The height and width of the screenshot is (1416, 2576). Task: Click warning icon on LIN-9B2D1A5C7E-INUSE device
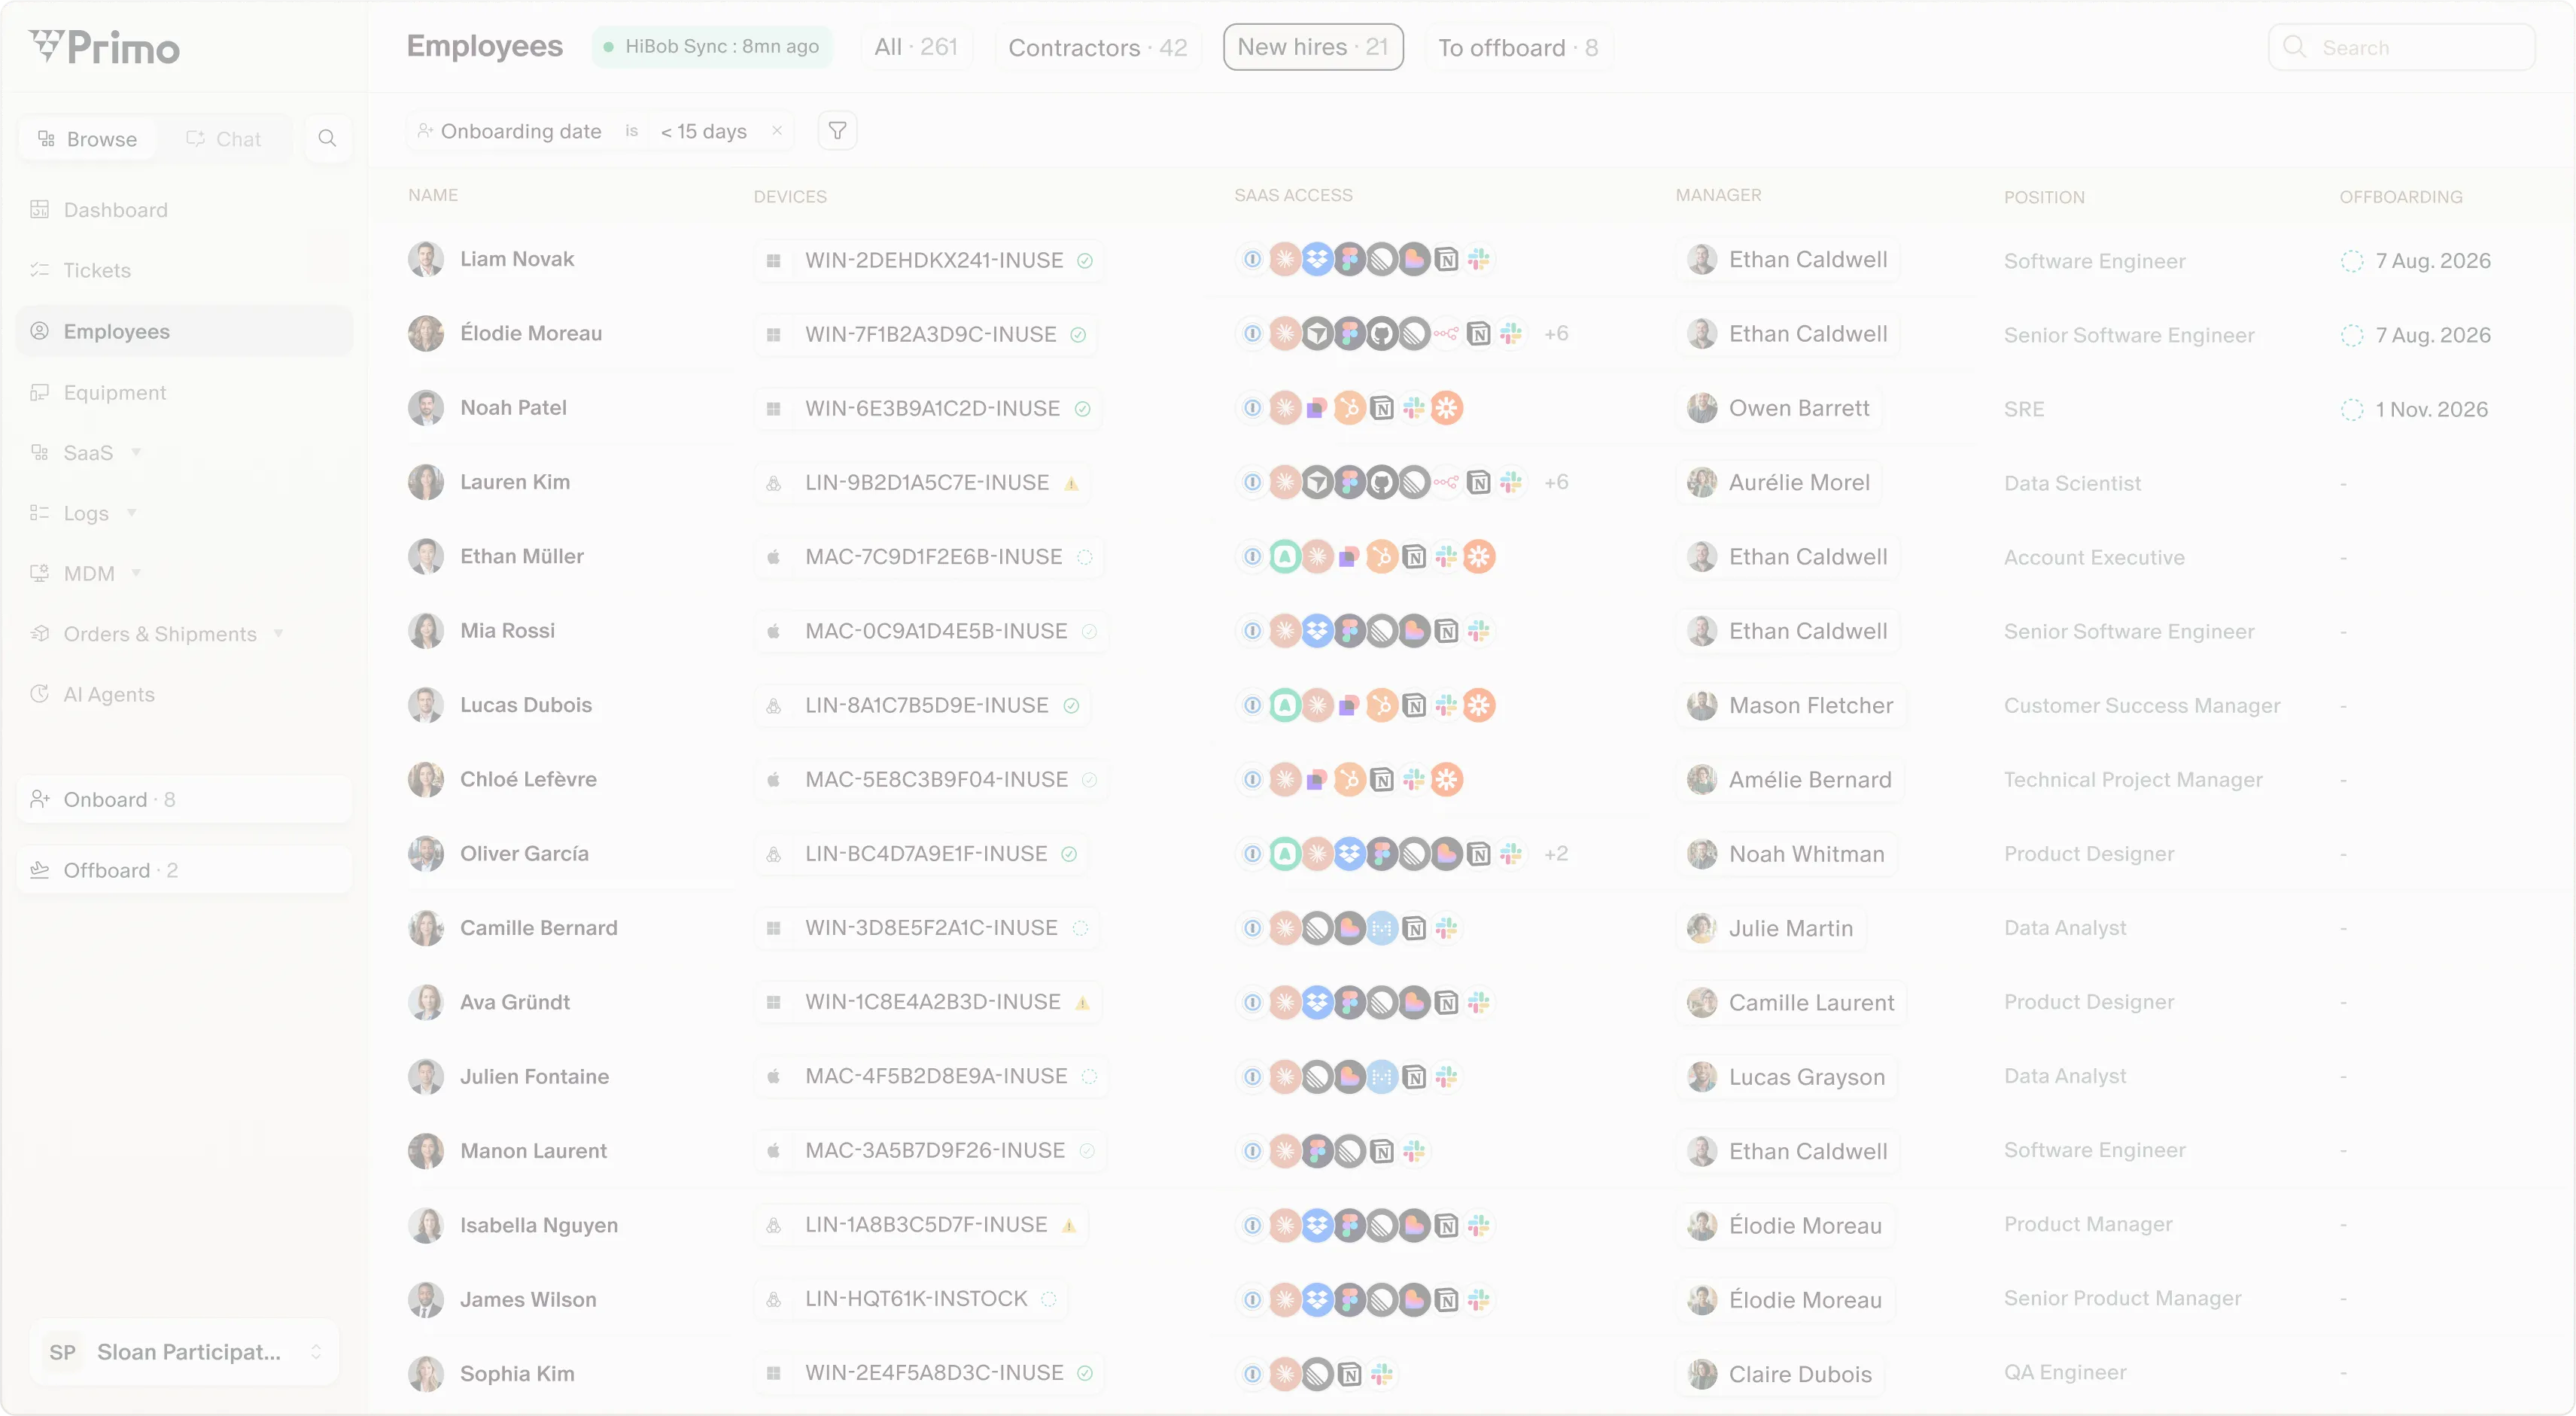coord(1071,483)
